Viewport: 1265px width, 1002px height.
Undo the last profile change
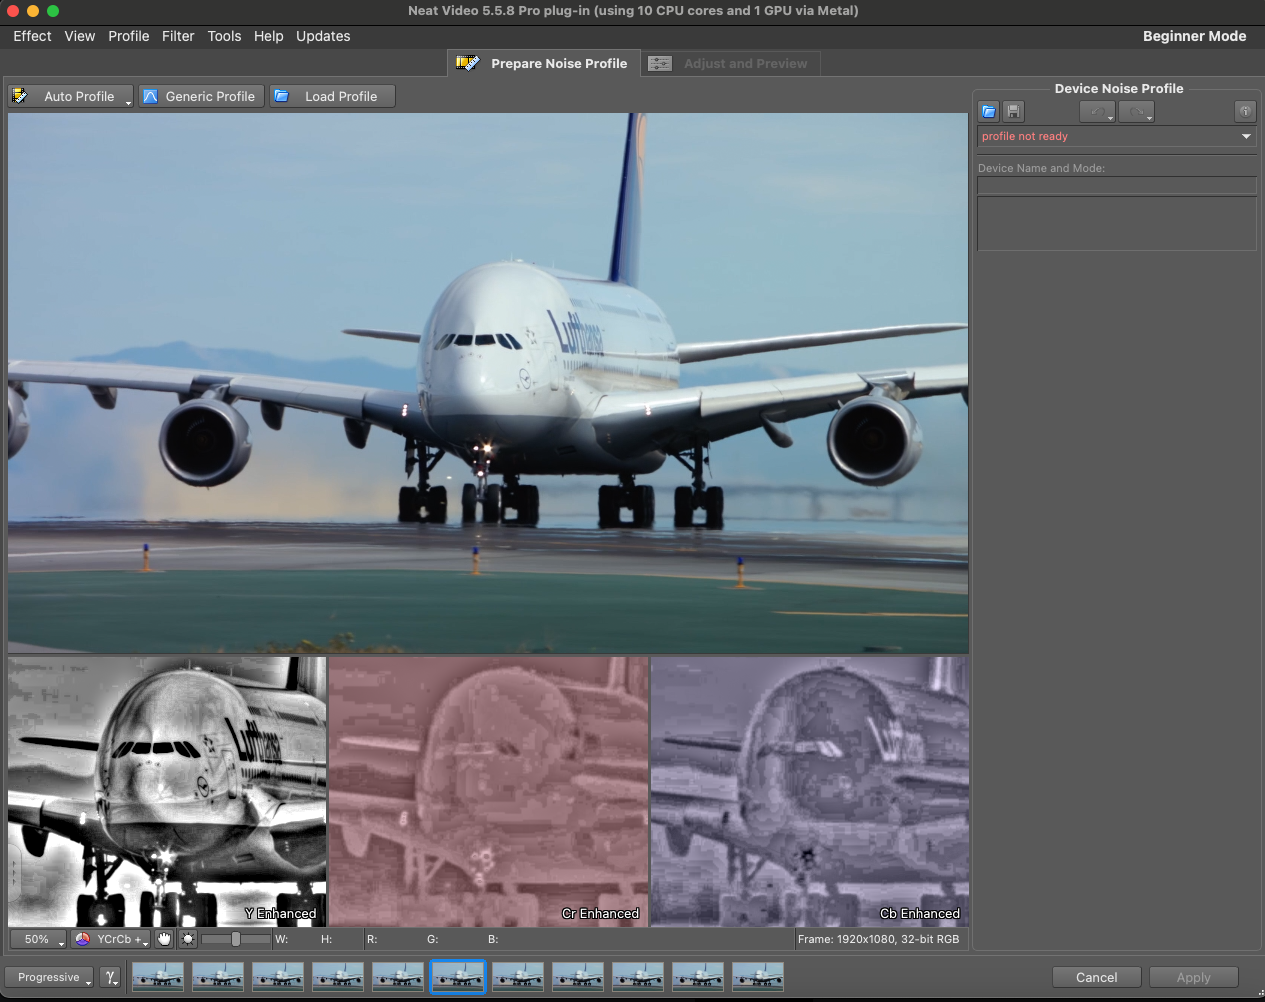pyautogui.click(x=1095, y=111)
